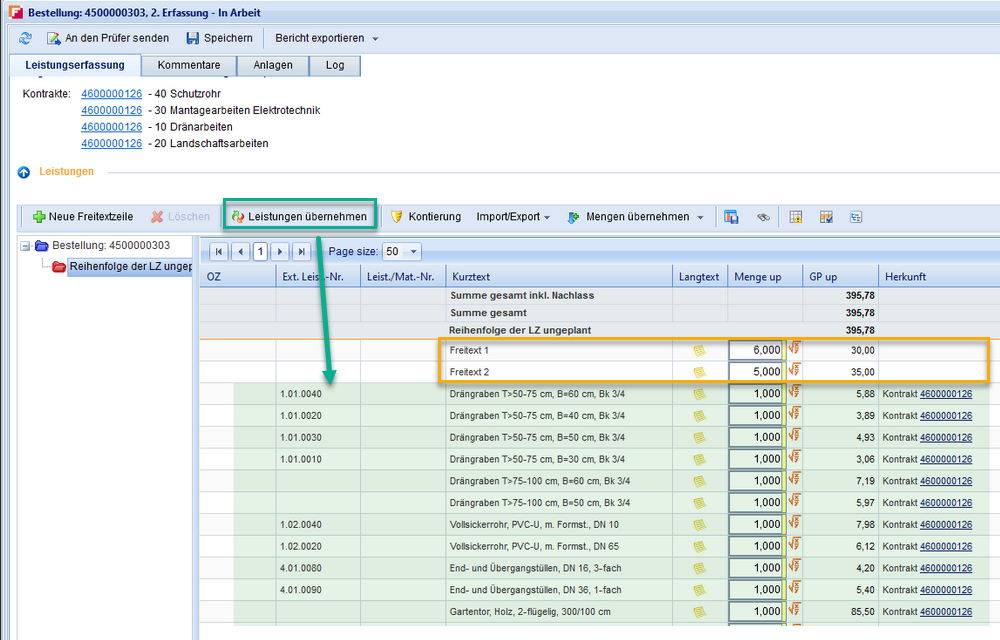Open the Page size dropdown
The image size is (1000, 640).
coord(413,252)
